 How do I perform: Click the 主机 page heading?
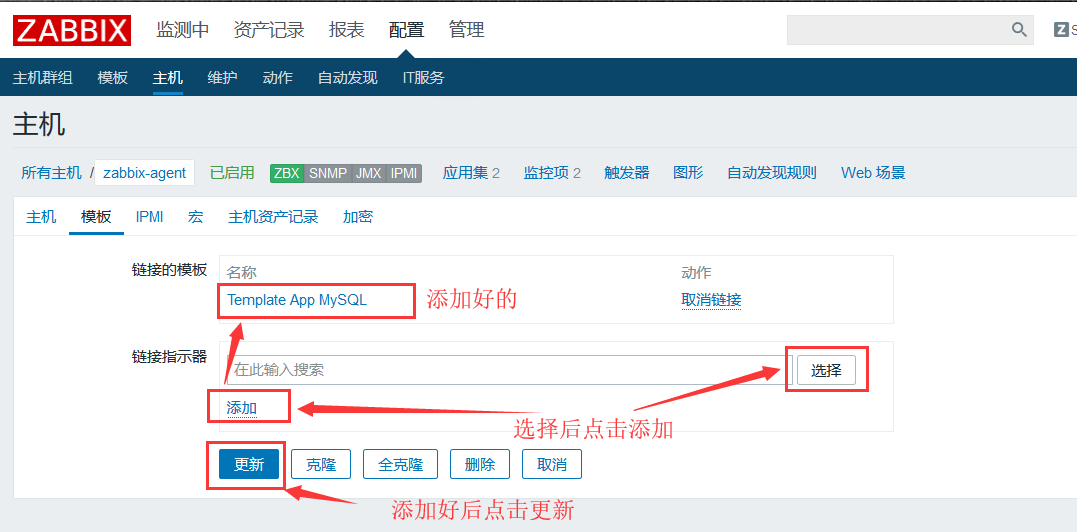coord(39,126)
